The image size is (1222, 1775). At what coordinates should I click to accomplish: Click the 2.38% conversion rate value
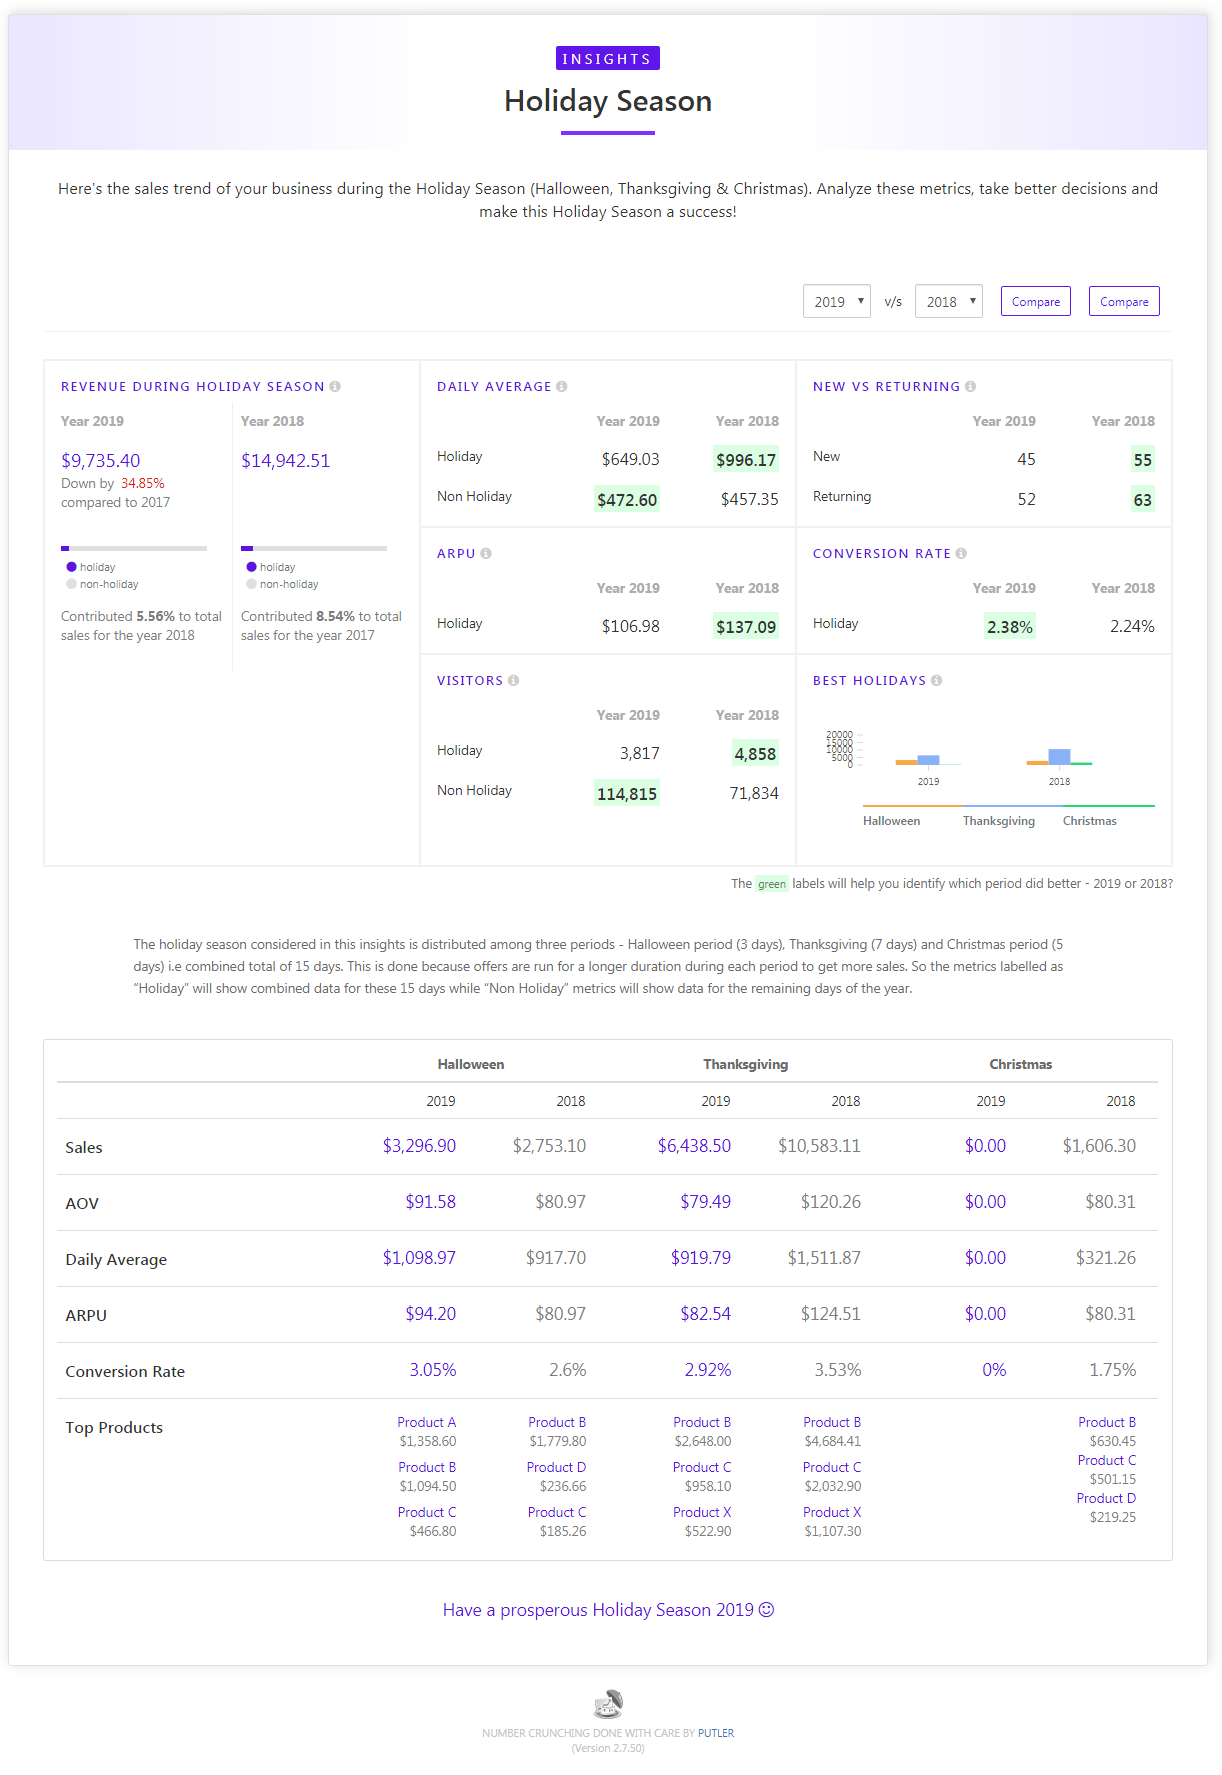[1010, 627]
